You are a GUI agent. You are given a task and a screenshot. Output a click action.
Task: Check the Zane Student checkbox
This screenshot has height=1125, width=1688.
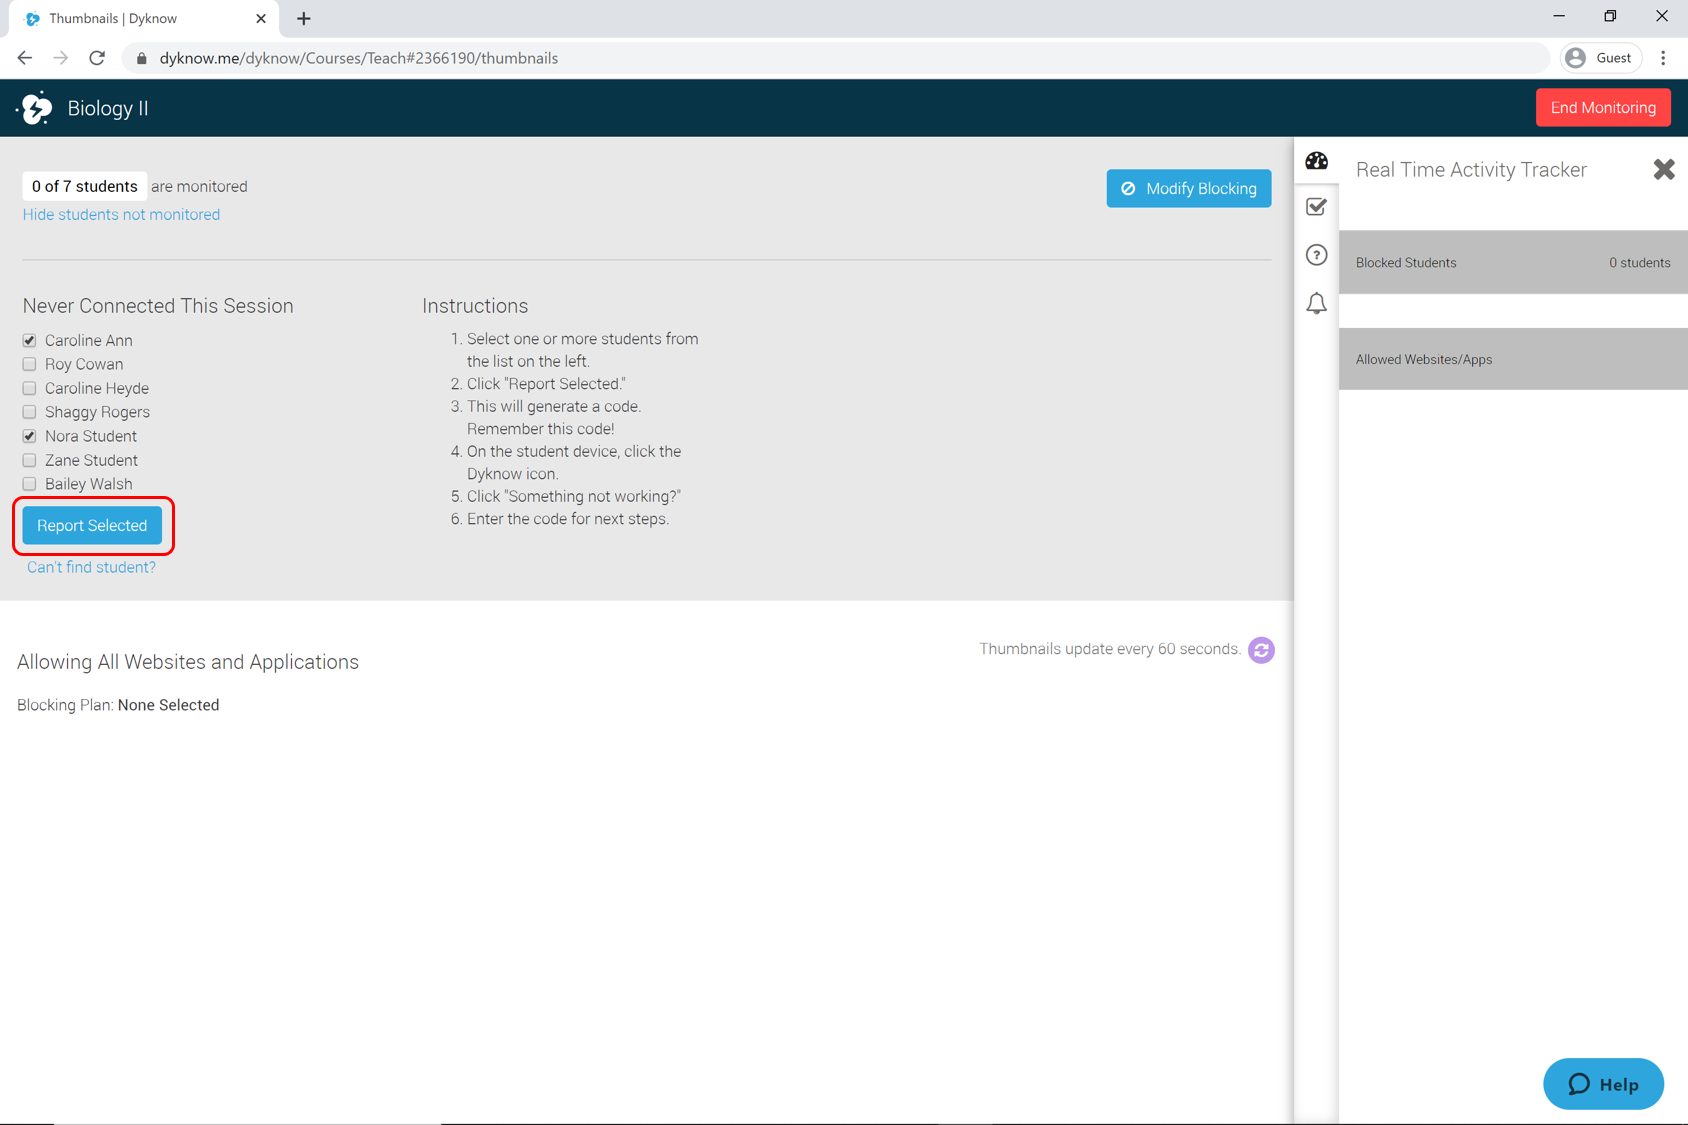(x=29, y=460)
